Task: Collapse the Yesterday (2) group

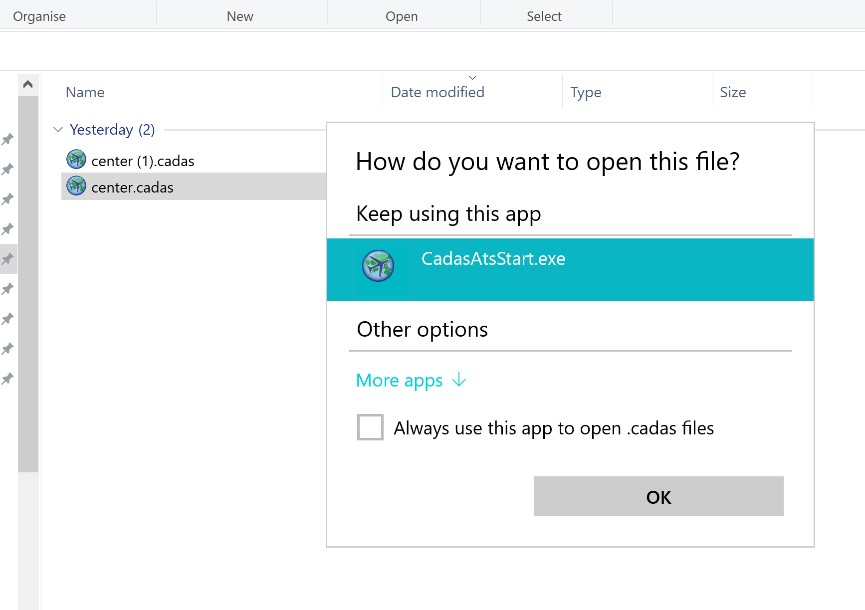Action: 58,130
